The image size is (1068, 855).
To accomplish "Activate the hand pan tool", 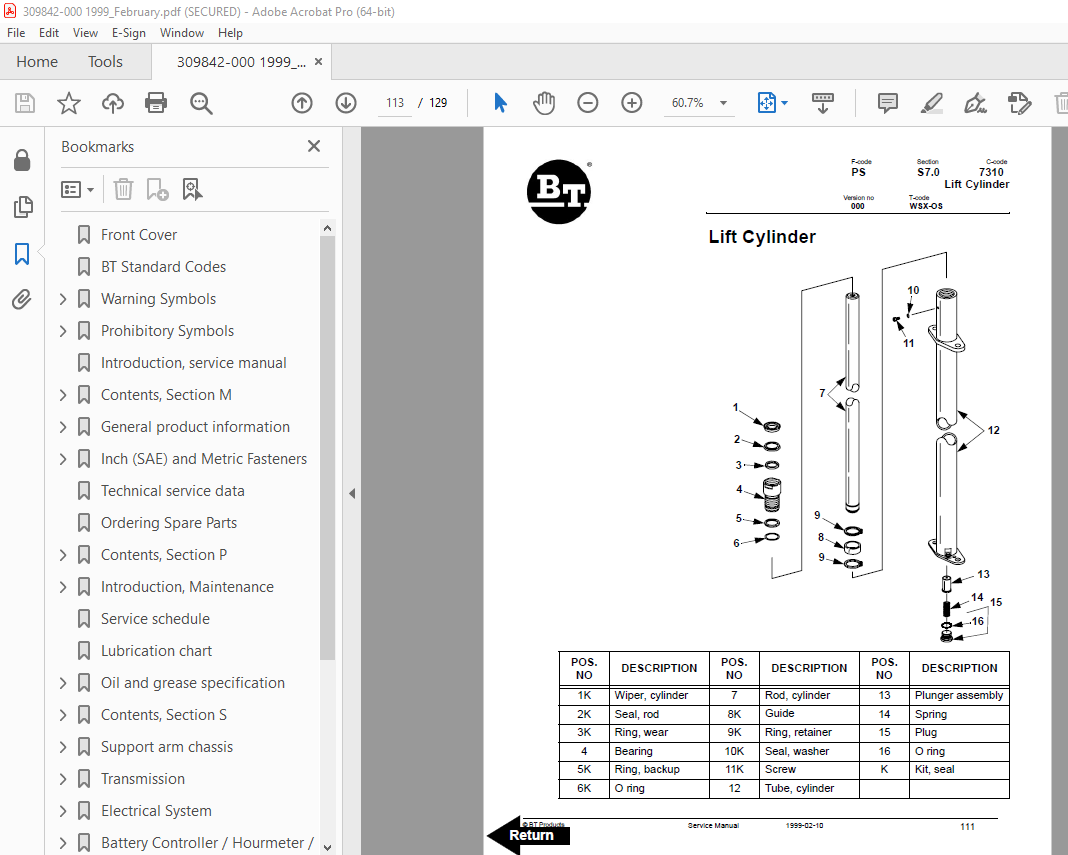I will 544,103.
